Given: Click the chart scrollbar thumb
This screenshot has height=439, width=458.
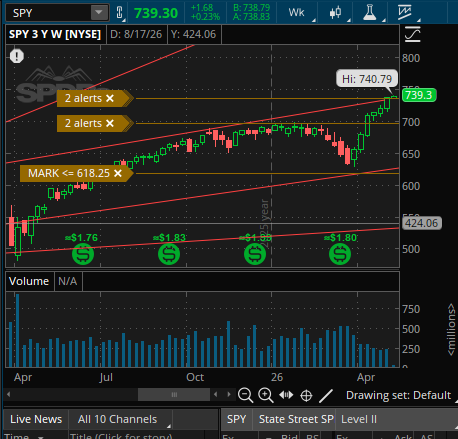Looking at the screenshot, I should point(174,395).
